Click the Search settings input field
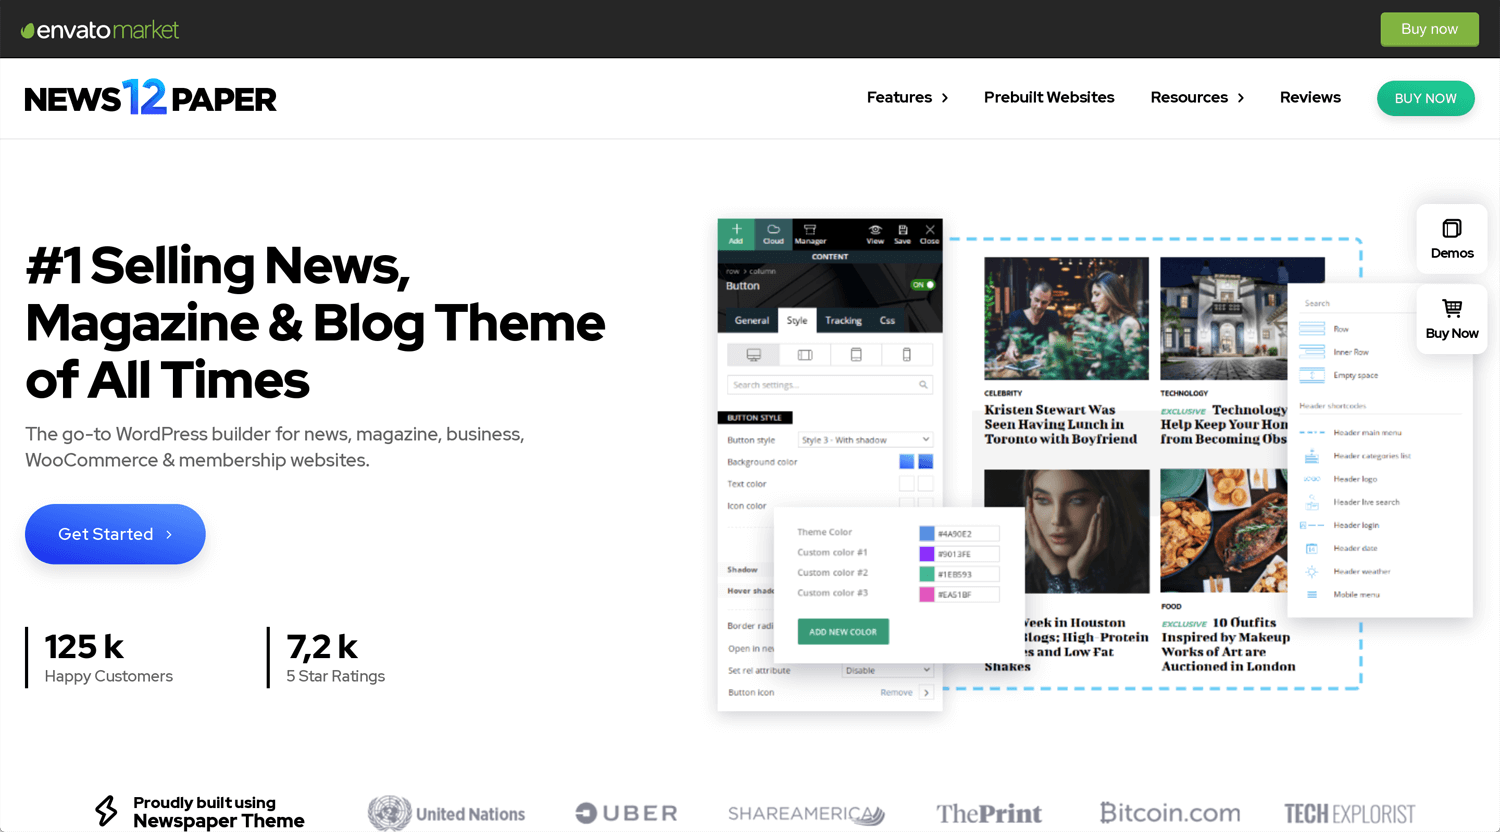 (830, 385)
